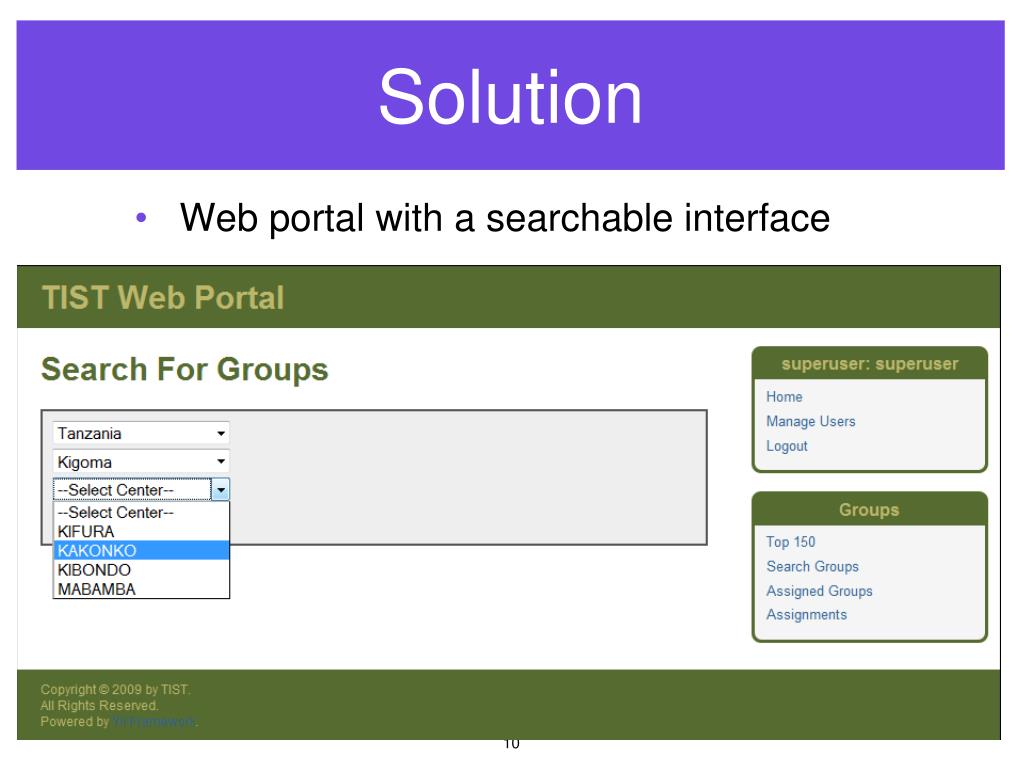Viewport: 1023px width, 767px height.
Task: Select KAKONKO from the center list
Action: 141,550
